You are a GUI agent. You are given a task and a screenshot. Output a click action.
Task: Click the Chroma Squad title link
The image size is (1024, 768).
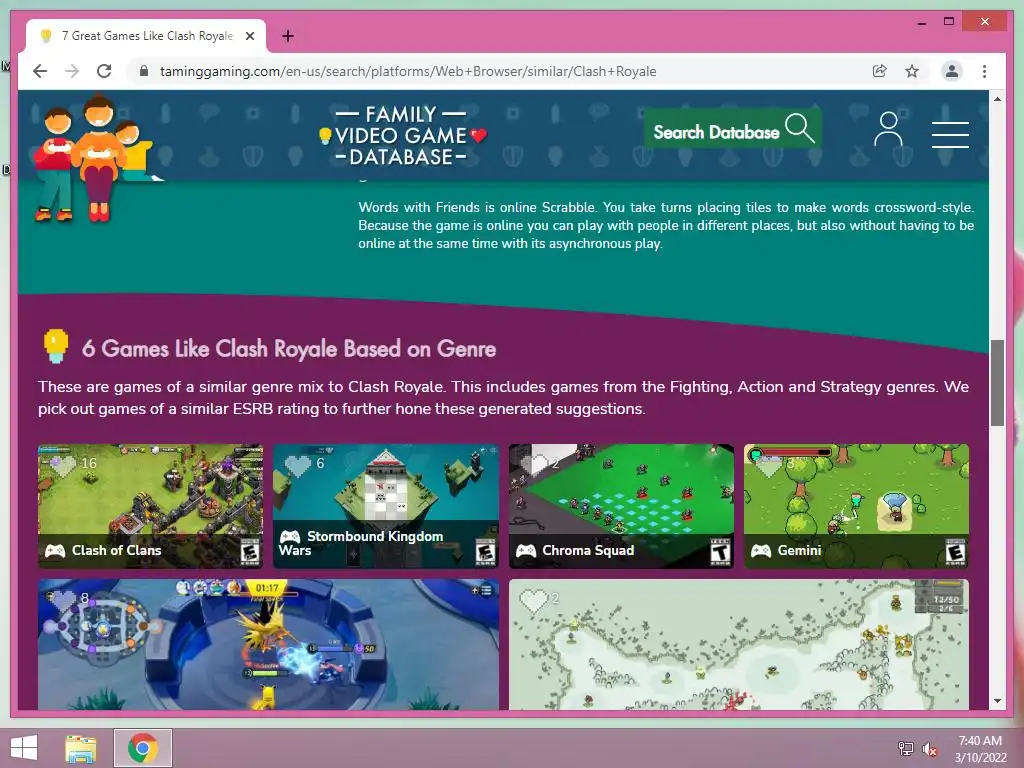click(588, 551)
